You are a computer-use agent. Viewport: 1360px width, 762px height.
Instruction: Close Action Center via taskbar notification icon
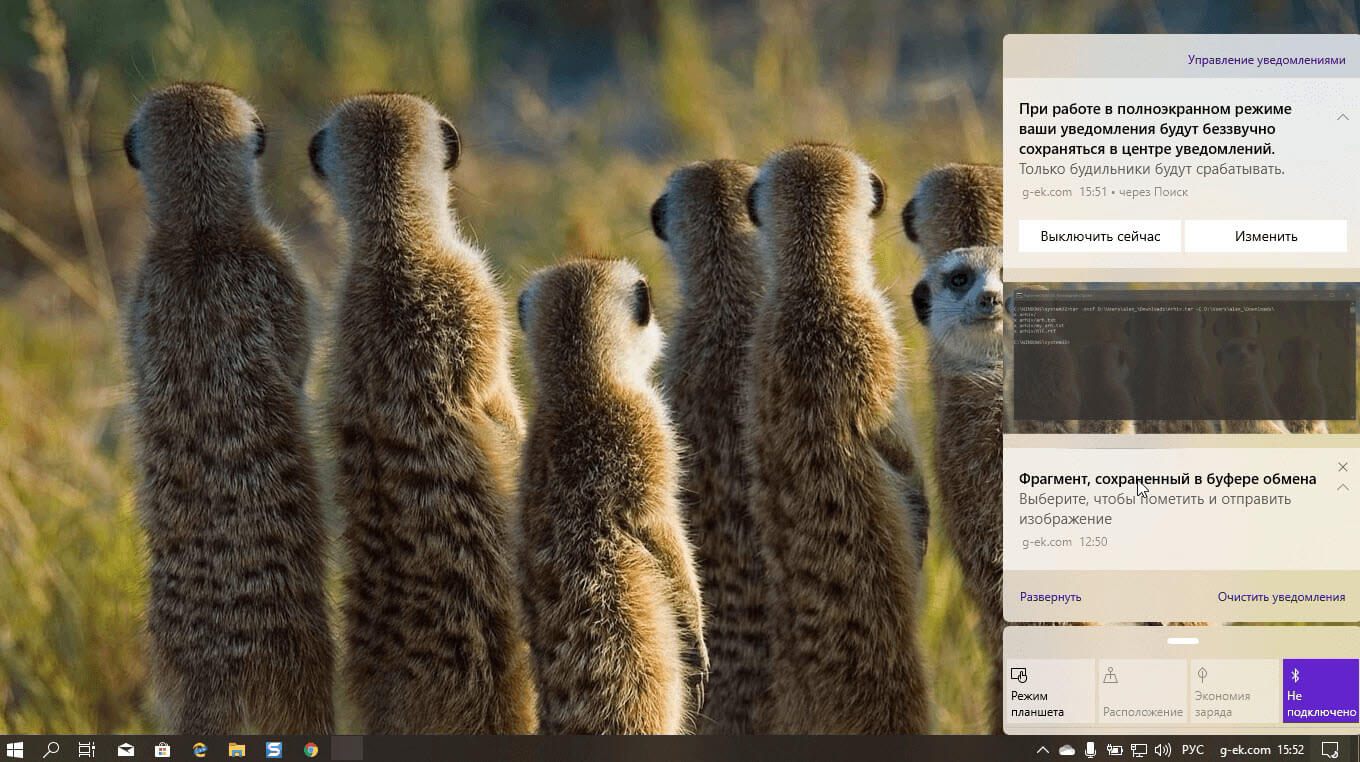pos(1330,749)
